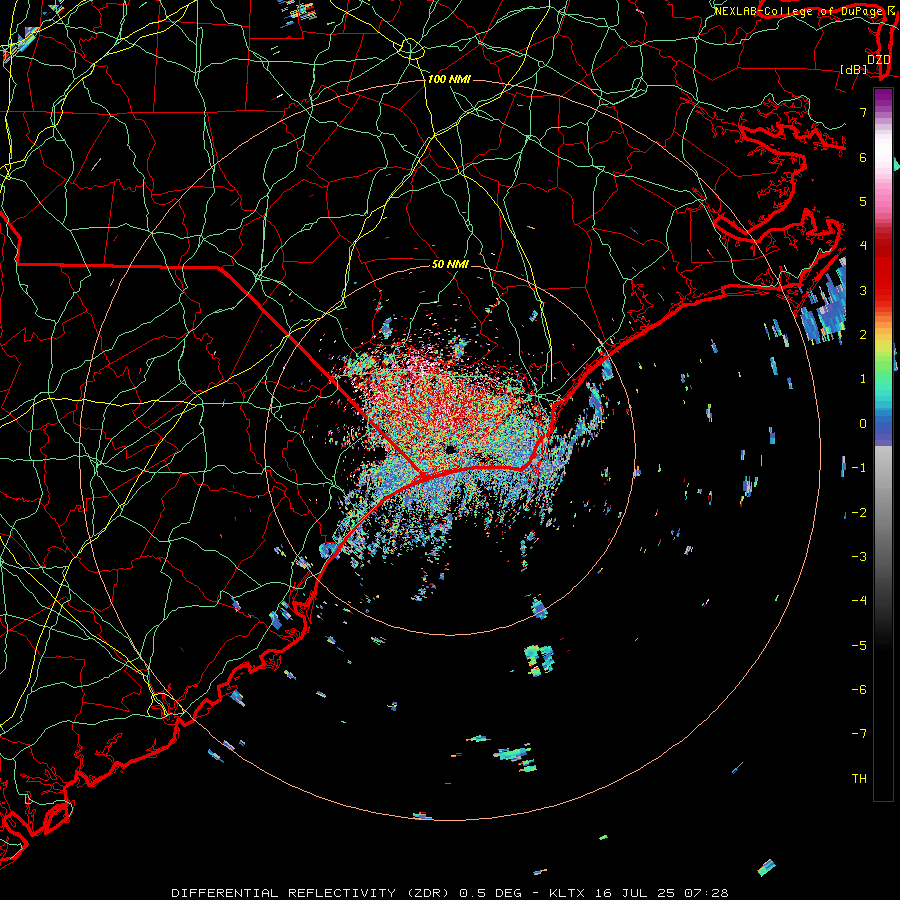Click the '7' value on the color scale

tap(863, 112)
